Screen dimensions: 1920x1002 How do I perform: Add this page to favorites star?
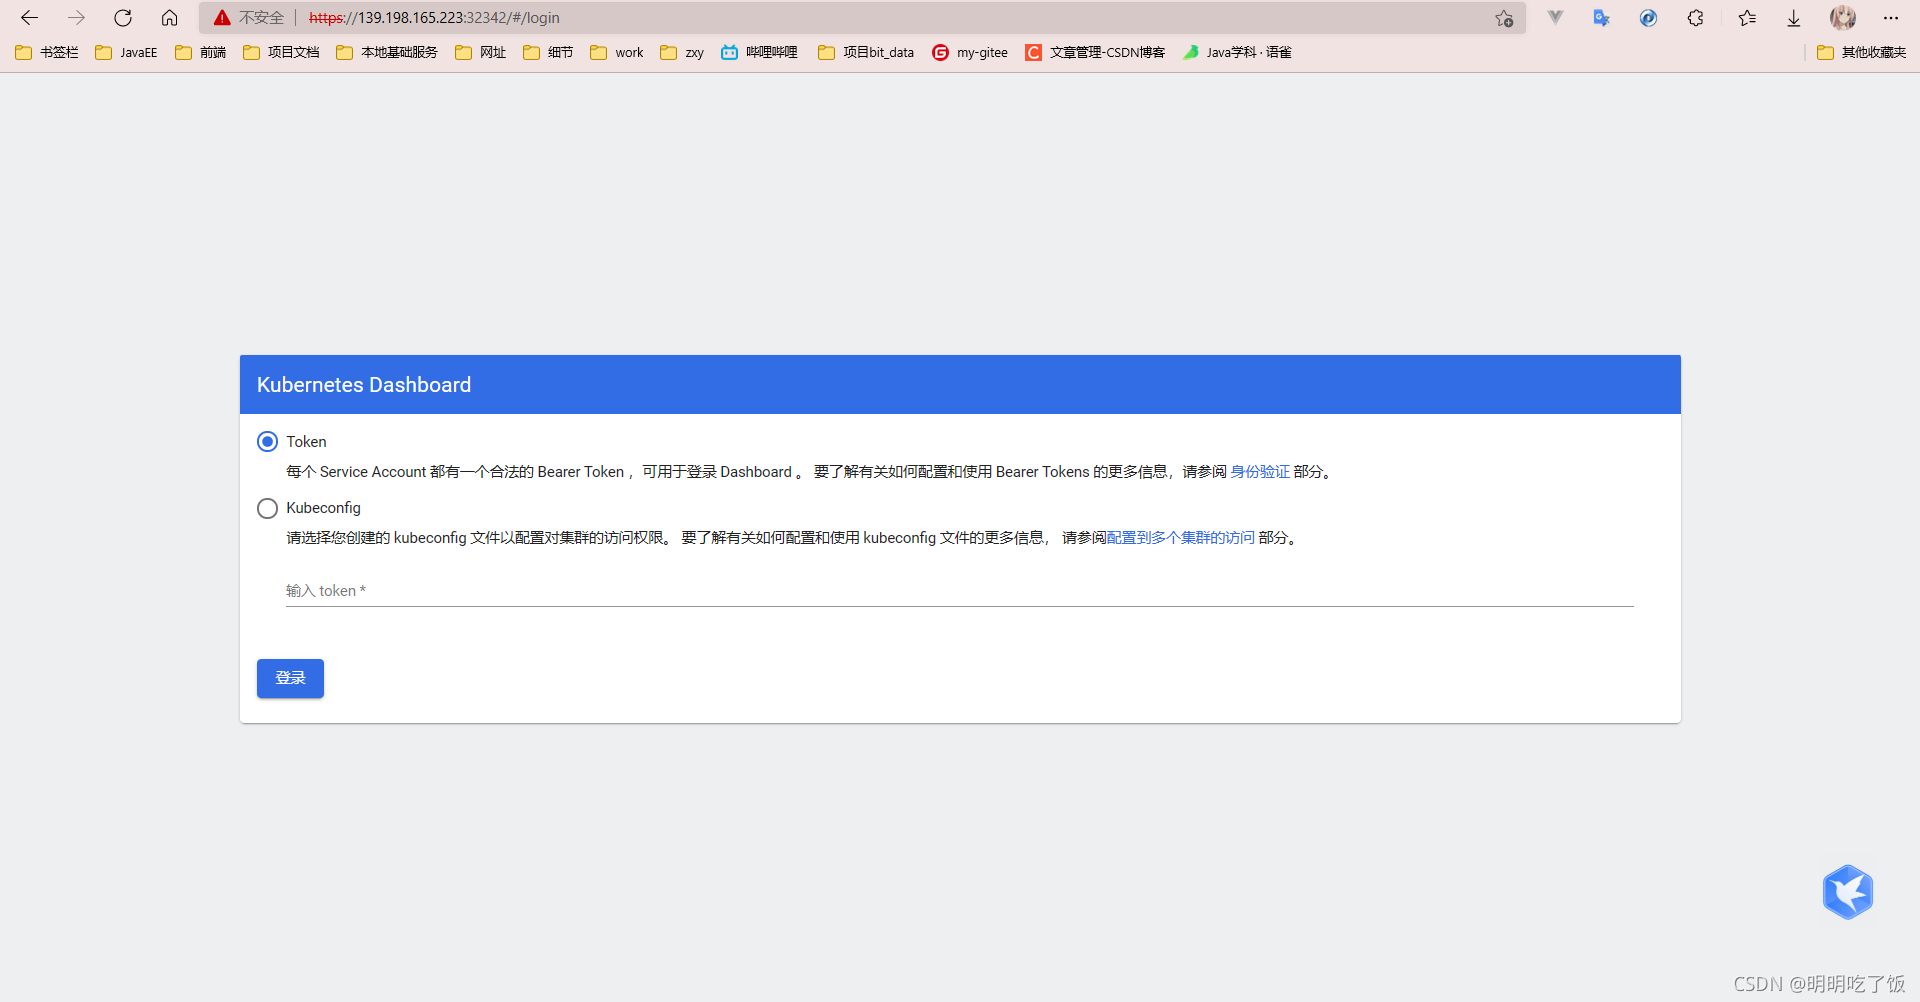coord(1504,18)
